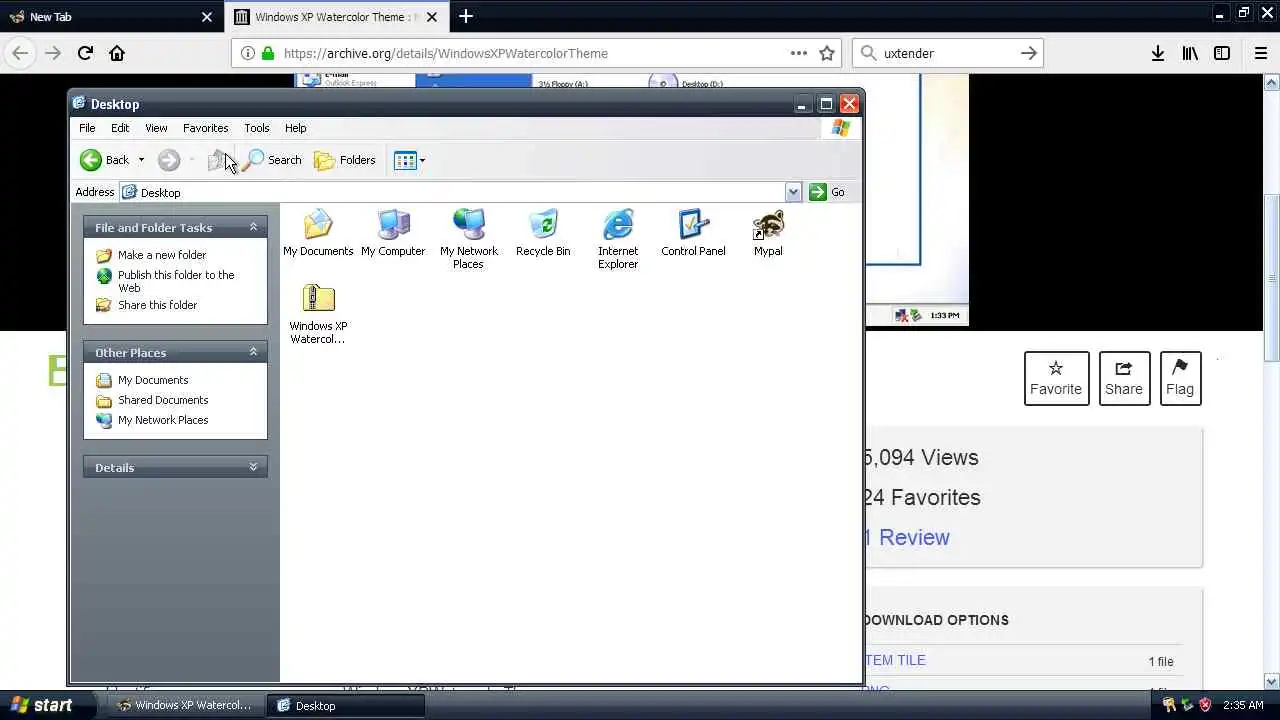The height and width of the screenshot is (720, 1280).
Task: Expand the Details panel
Action: [x=253, y=467]
